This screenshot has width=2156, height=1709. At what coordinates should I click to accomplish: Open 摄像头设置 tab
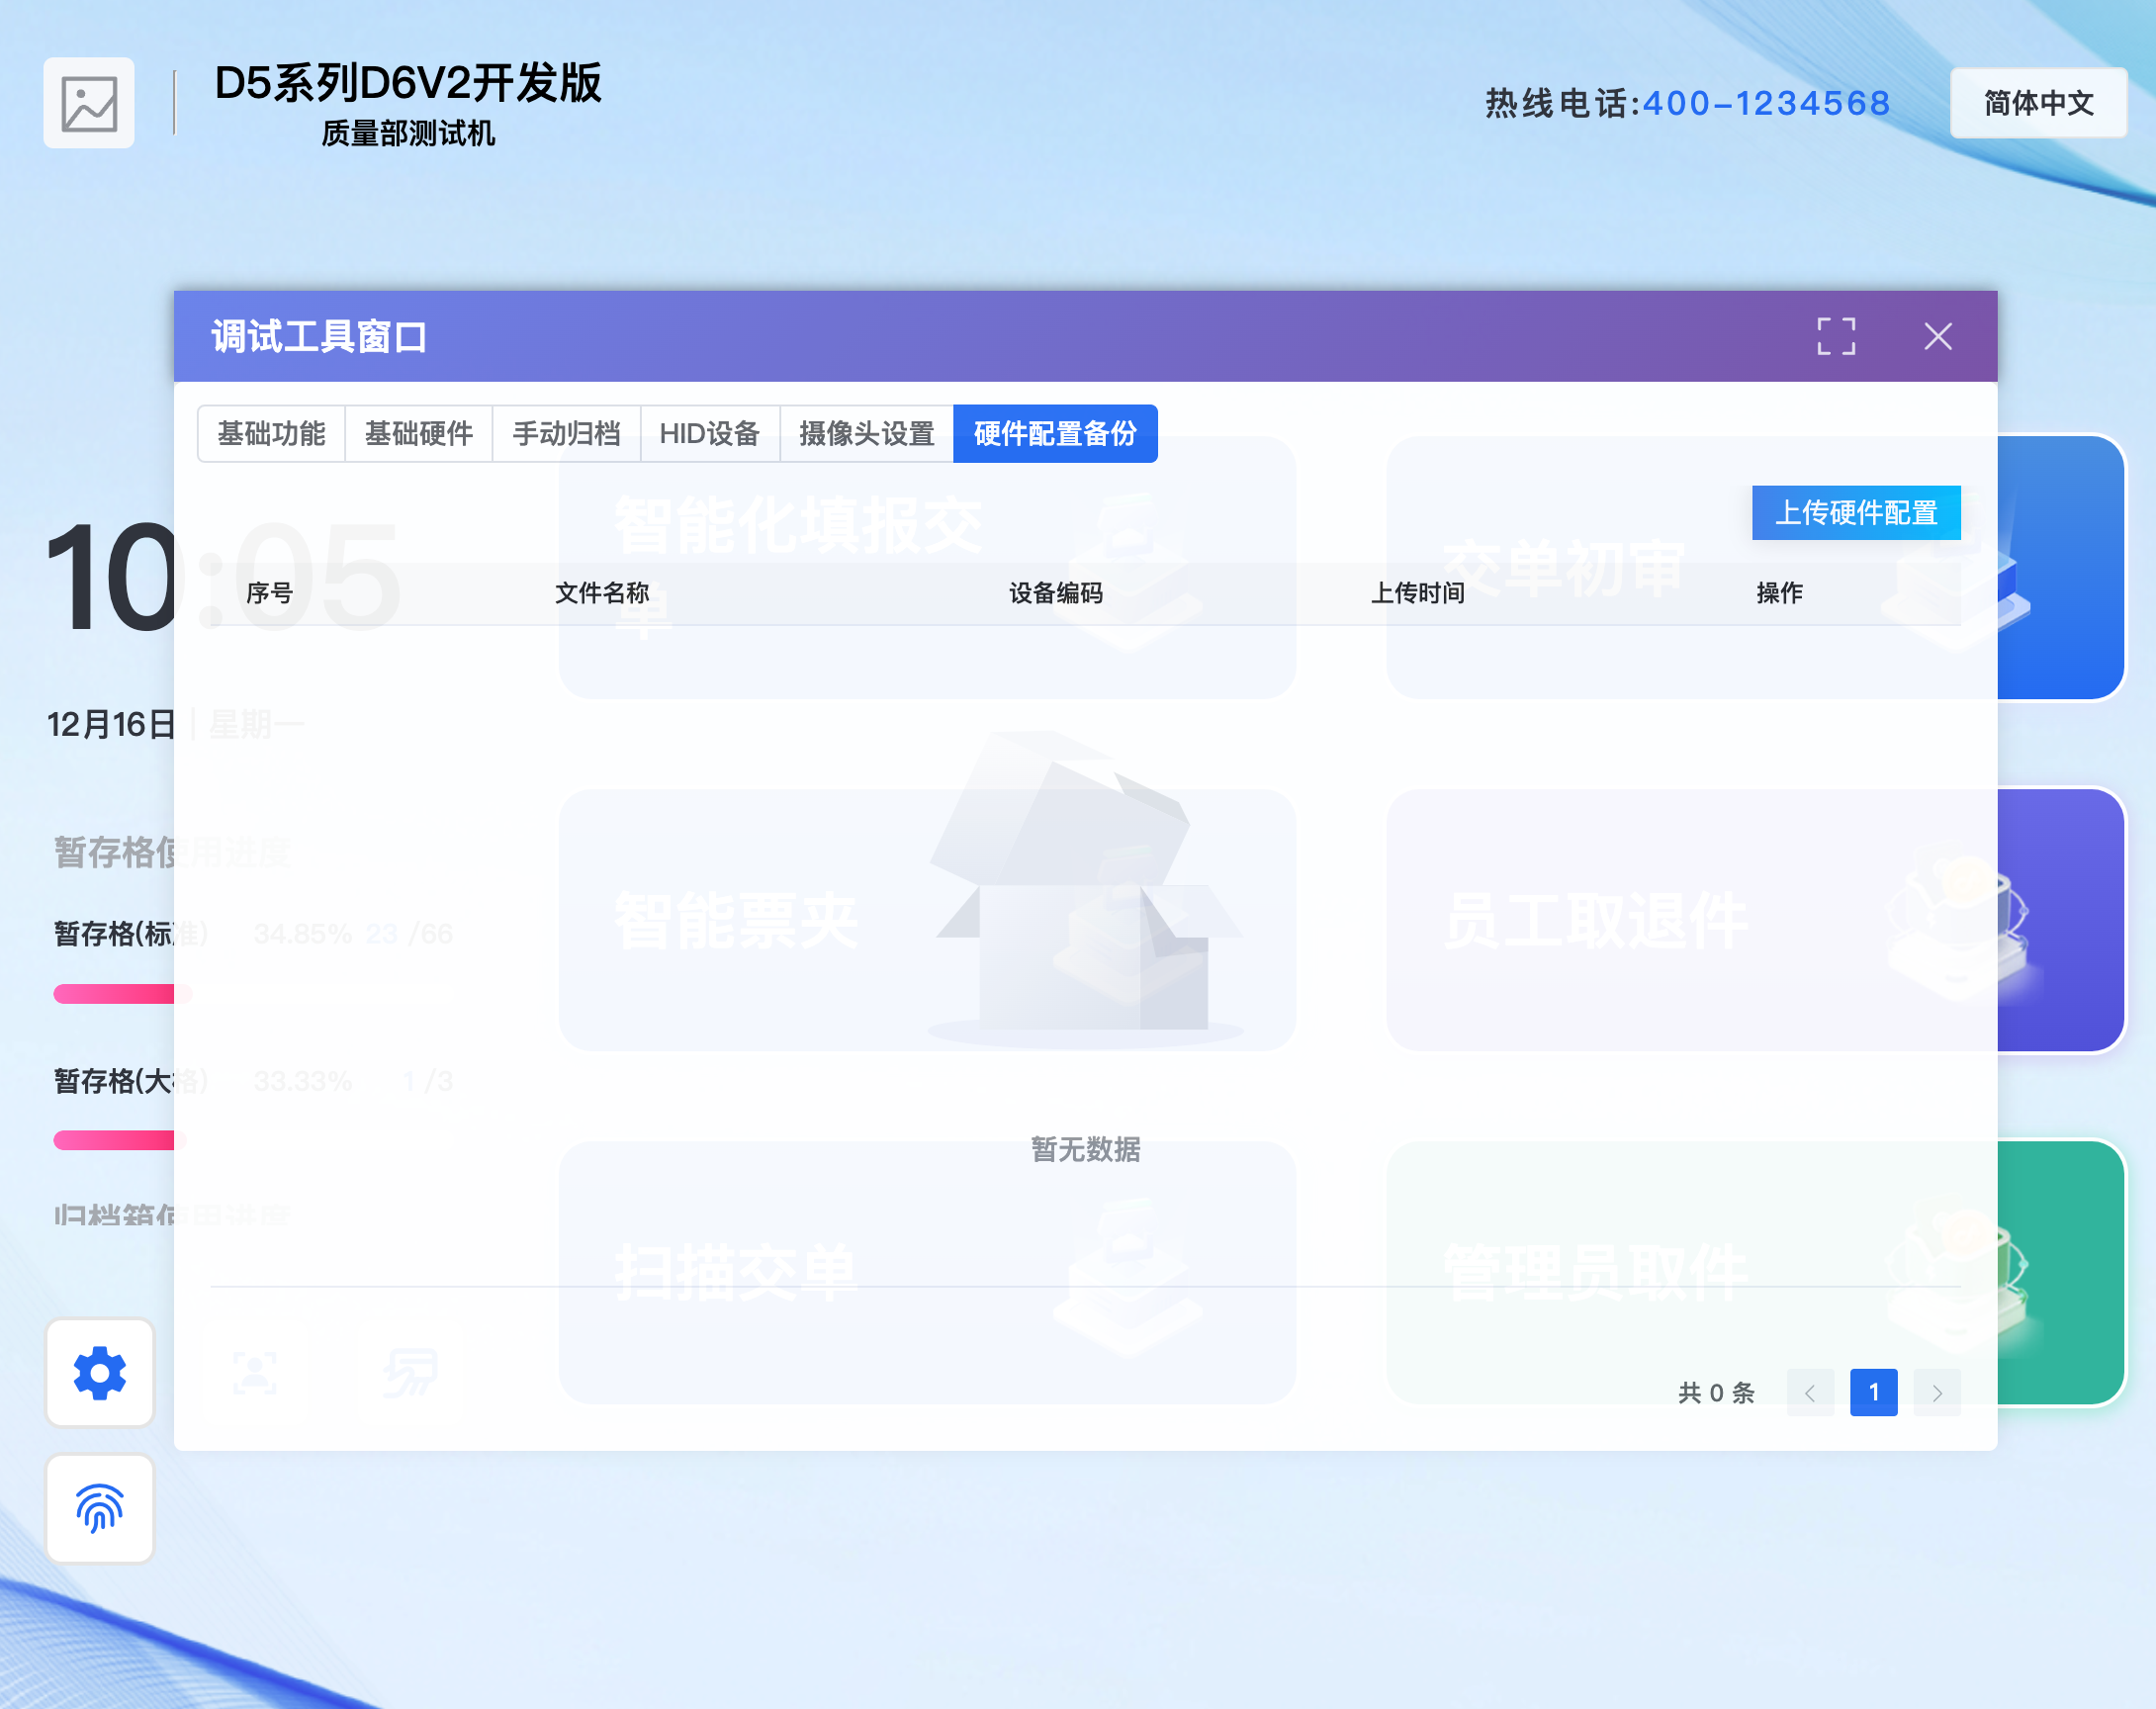[x=866, y=434]
